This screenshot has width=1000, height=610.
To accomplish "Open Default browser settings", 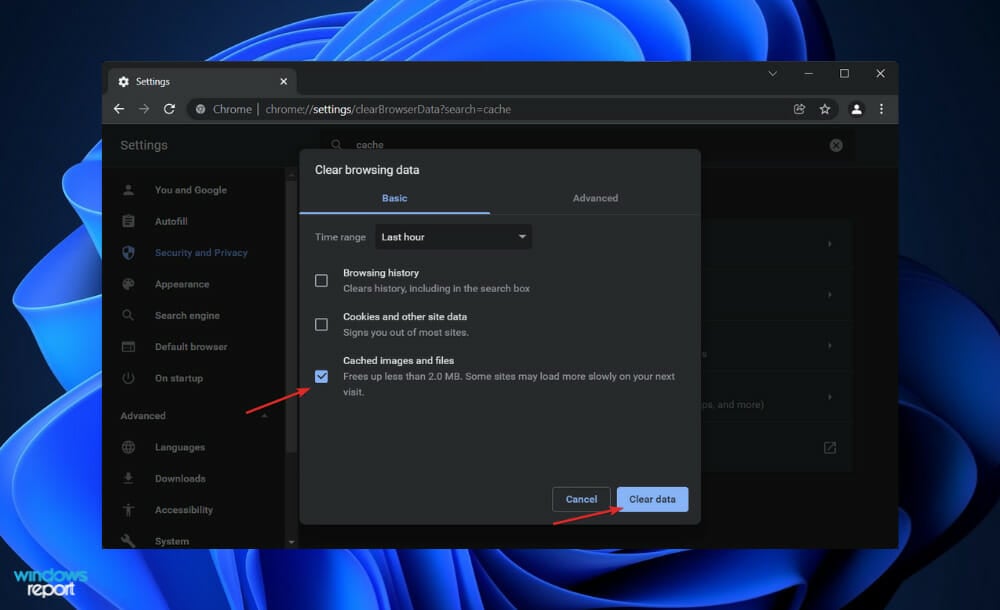I will coord(191,346).
